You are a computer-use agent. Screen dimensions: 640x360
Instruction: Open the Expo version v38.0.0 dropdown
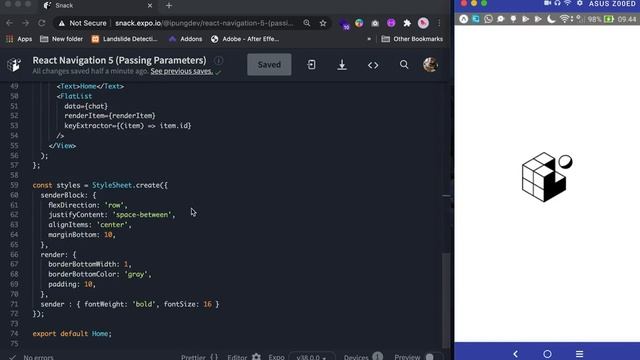tap(312, 357)
